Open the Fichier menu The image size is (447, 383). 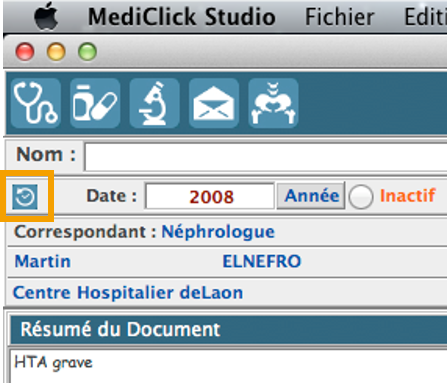tap(340, 17)
